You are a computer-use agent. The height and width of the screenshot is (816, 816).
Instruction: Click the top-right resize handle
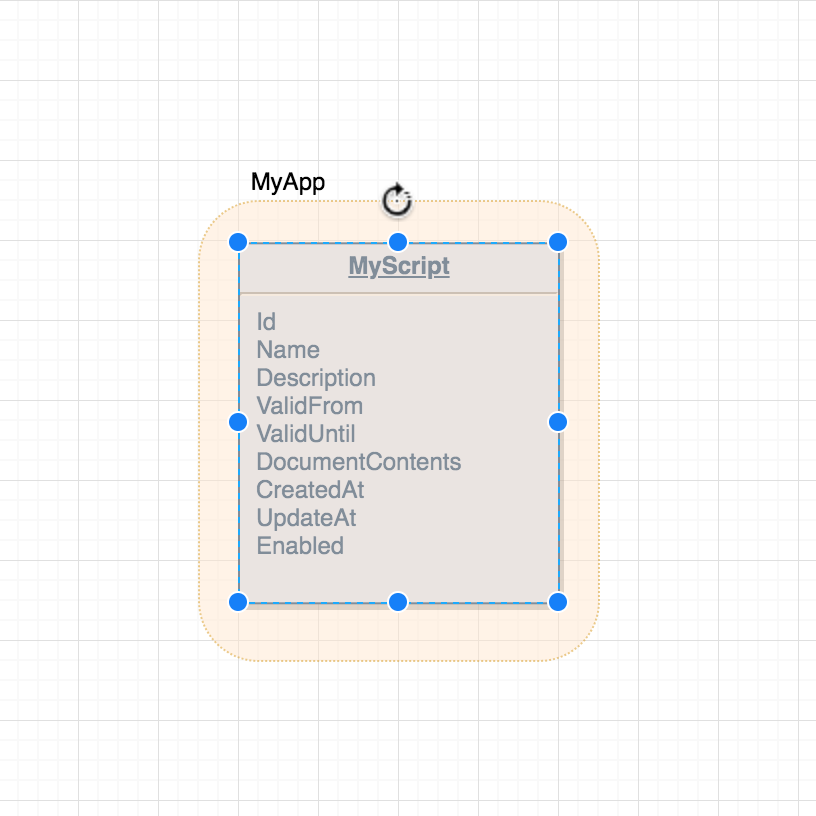558,242
